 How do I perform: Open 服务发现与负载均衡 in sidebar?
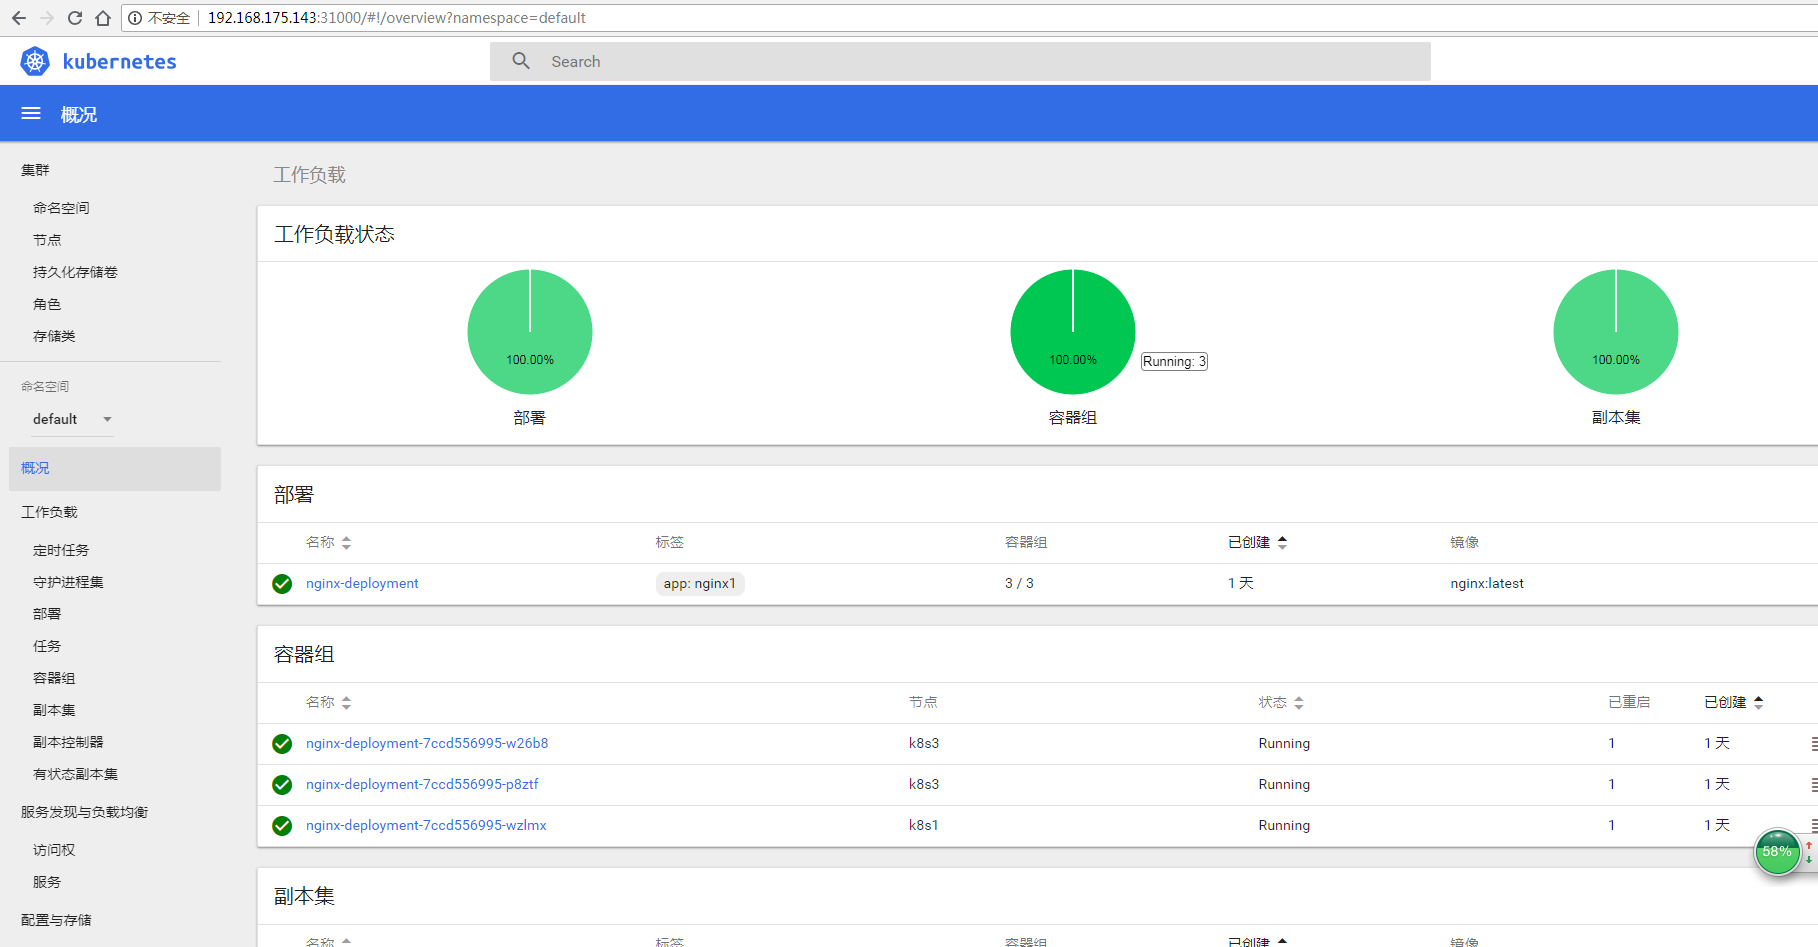84,812
